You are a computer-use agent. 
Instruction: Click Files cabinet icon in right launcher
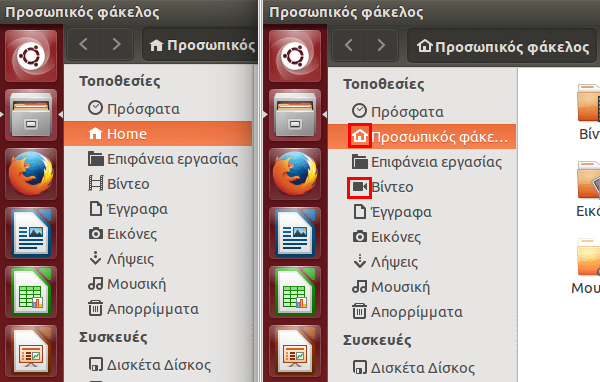pyautogui.click(x=295, y=115)
